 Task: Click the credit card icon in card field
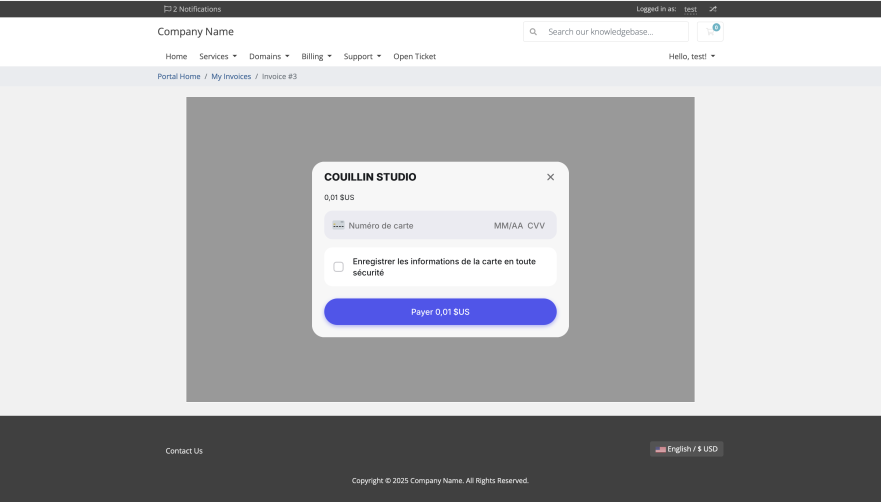pyautogui.click(x=338, y=225)
